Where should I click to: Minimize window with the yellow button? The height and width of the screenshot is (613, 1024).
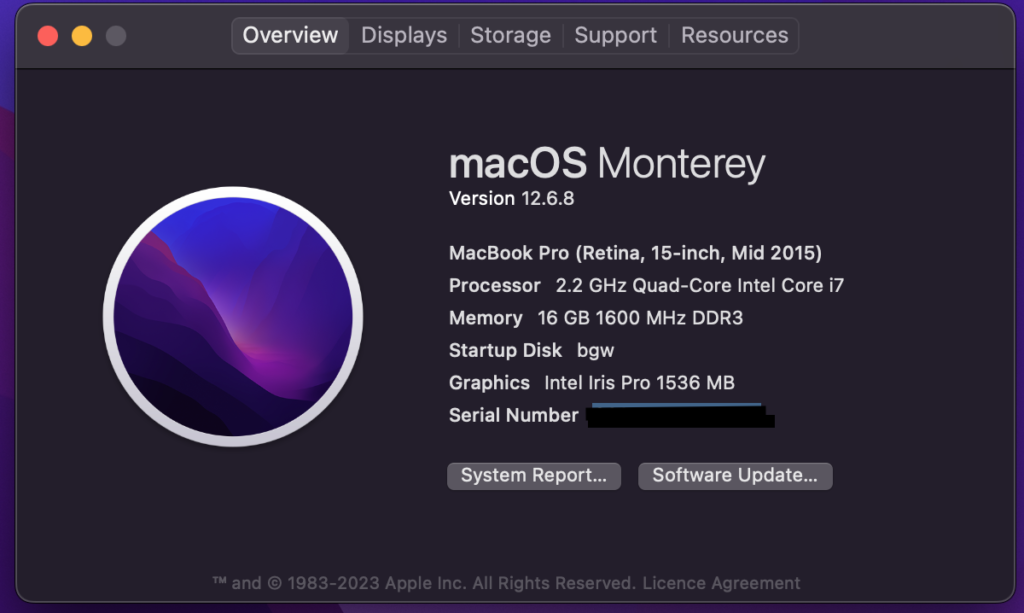[x=82, y=36]
